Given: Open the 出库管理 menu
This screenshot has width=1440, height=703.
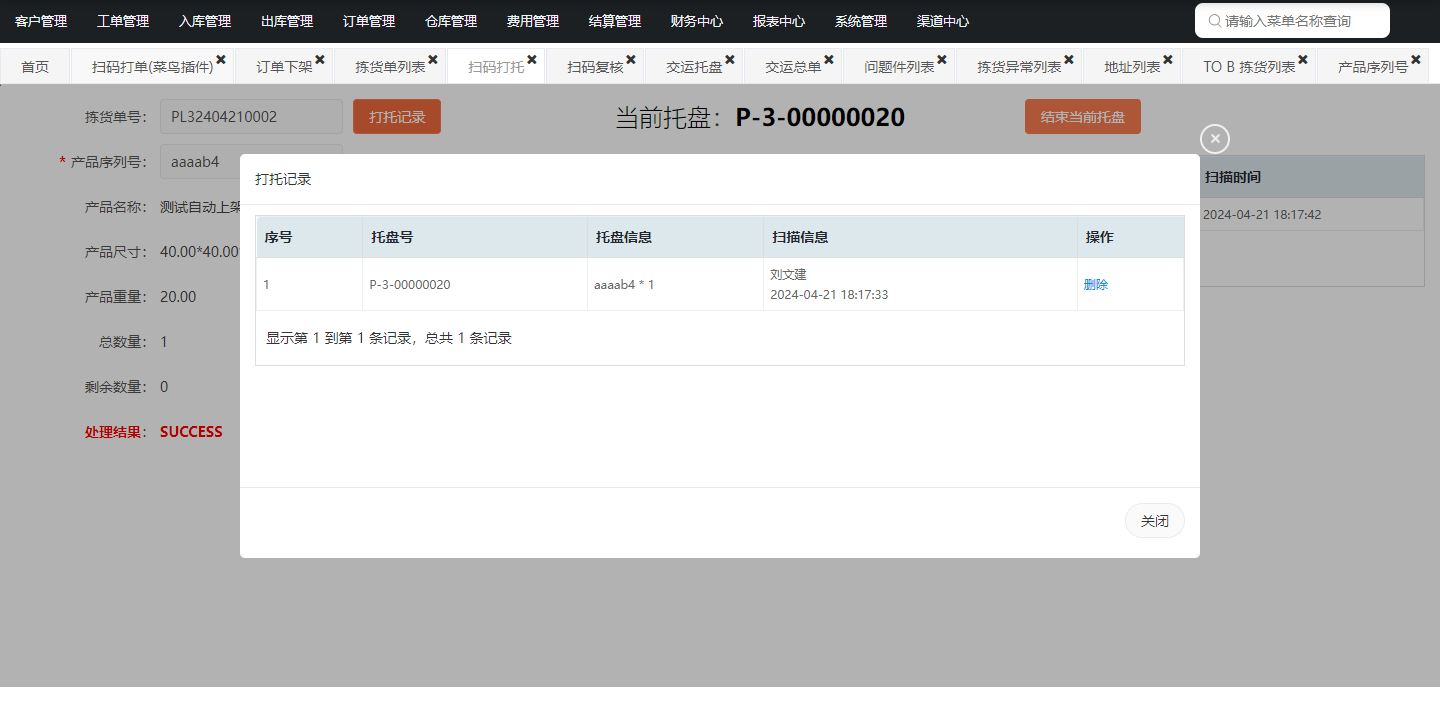Looking at the screenshot, I should [x=287, y=21].
